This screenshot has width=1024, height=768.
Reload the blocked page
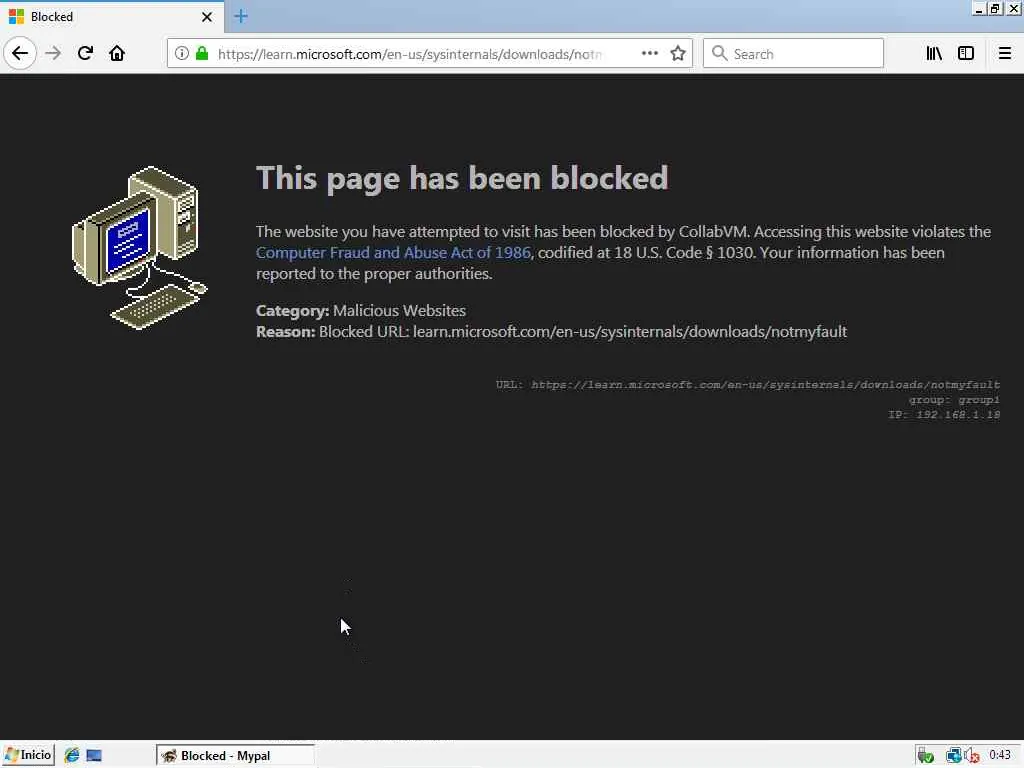pyautogui.click(x=85, y=53)
